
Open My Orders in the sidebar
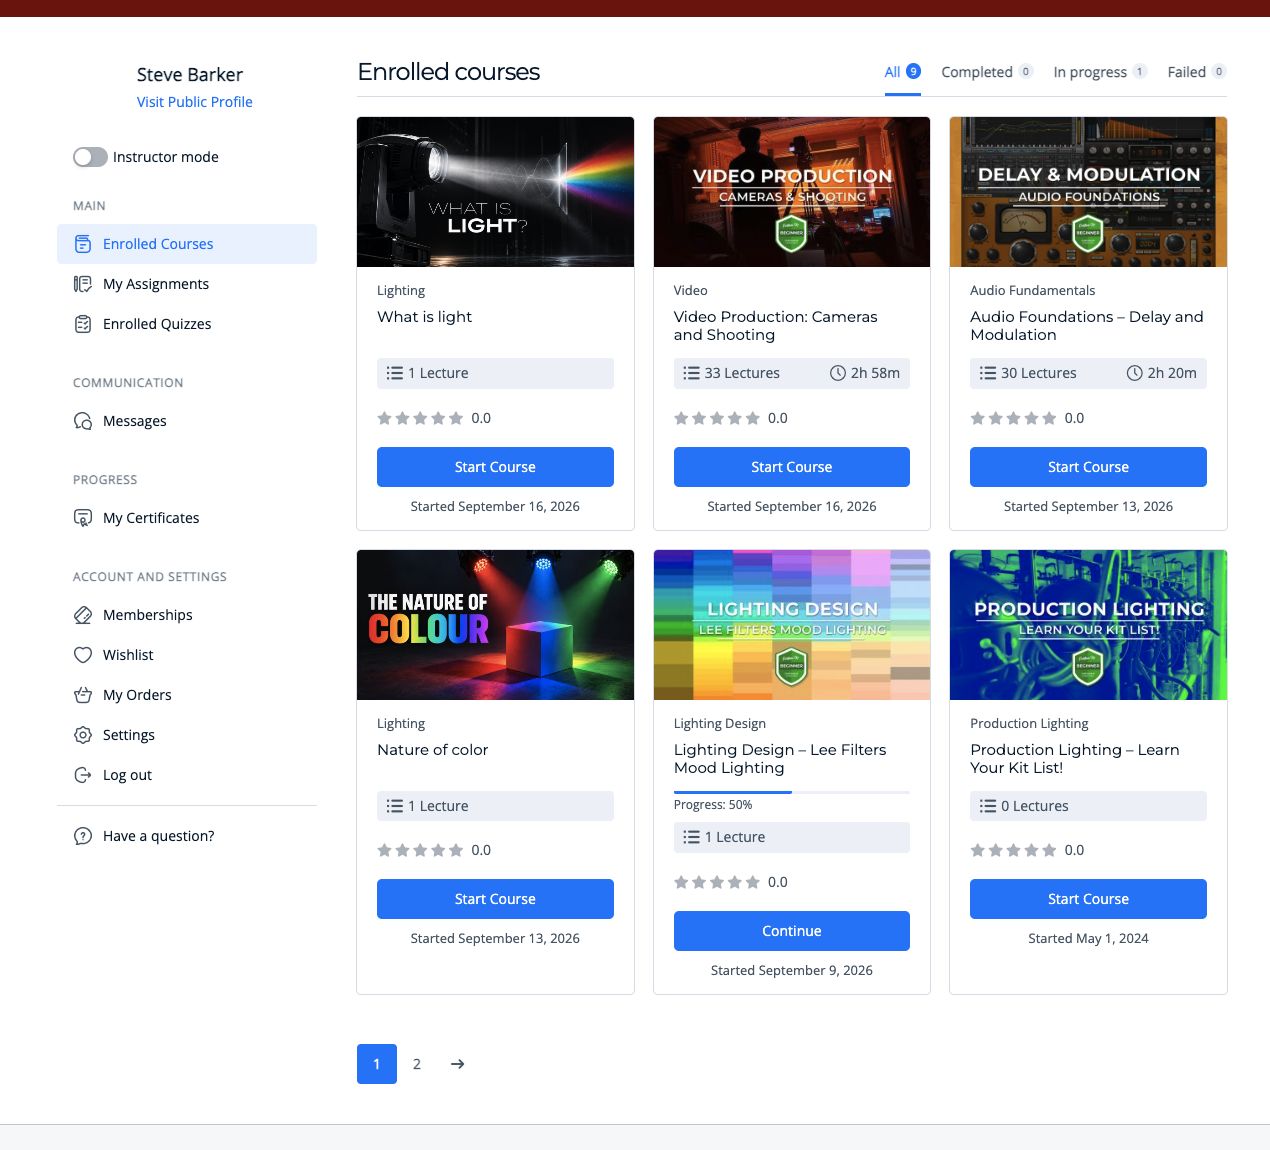coord(187,695)
